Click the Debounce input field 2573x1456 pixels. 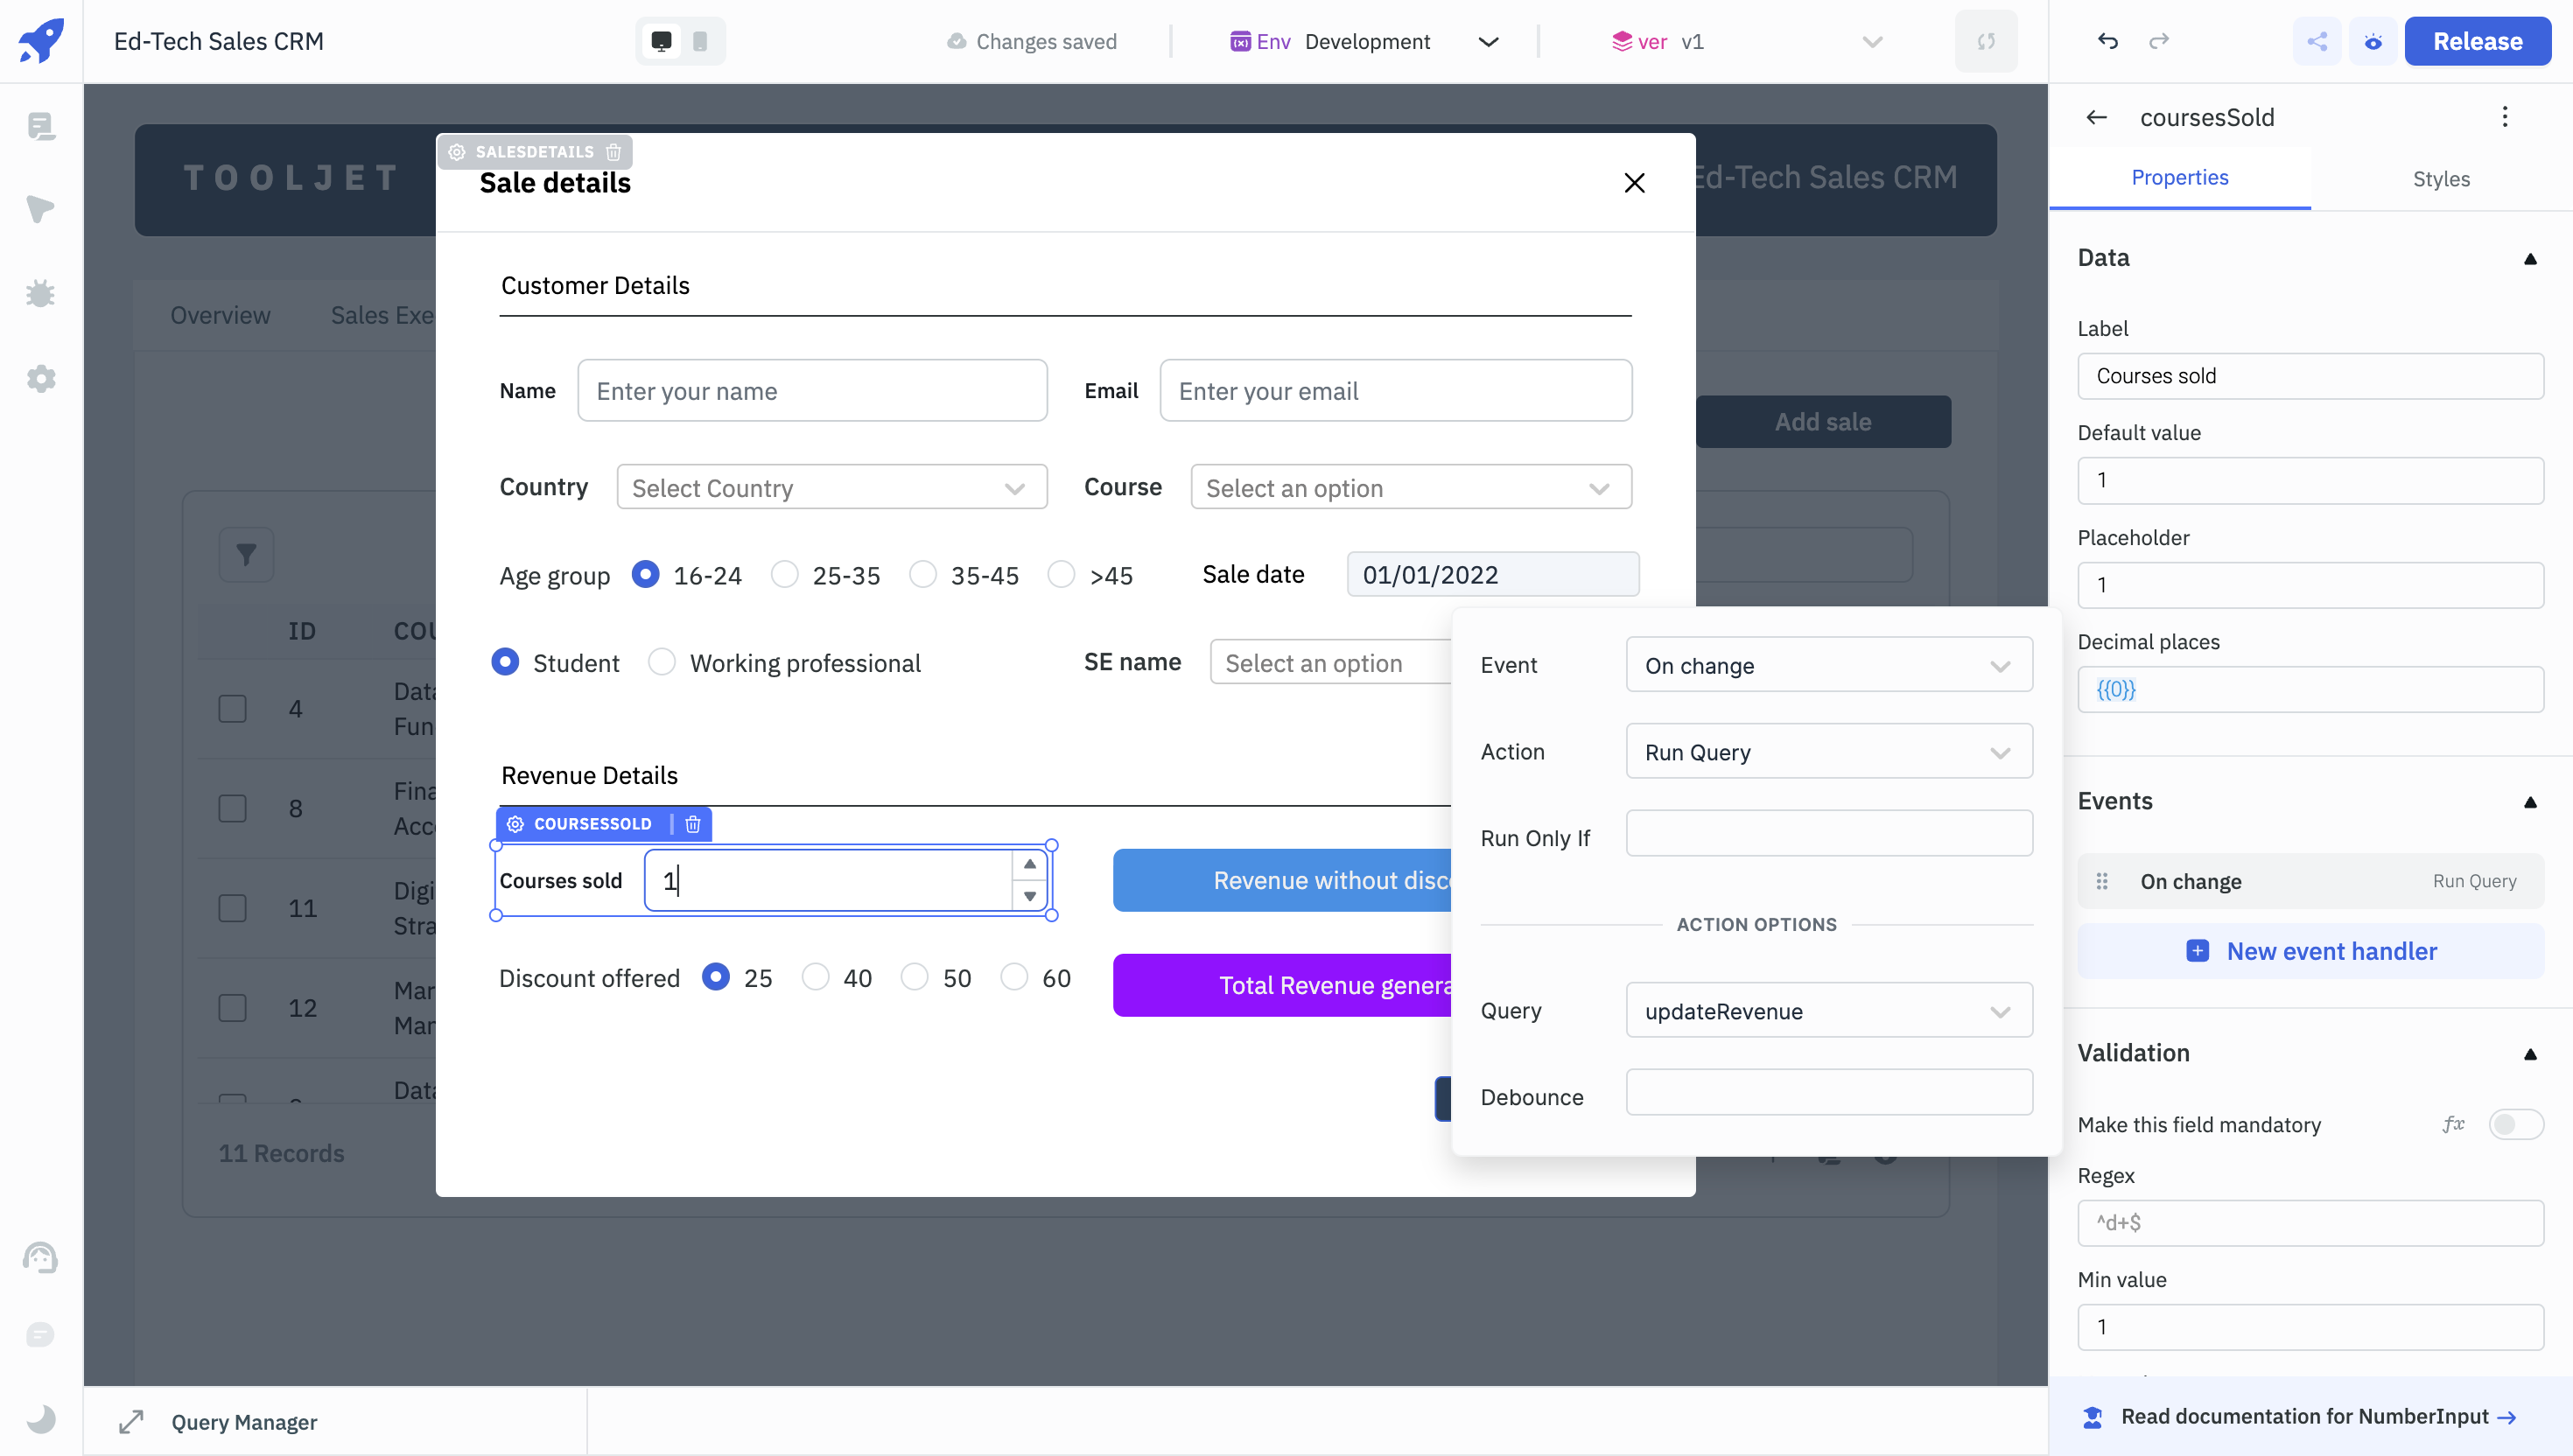(1828, 1092)
